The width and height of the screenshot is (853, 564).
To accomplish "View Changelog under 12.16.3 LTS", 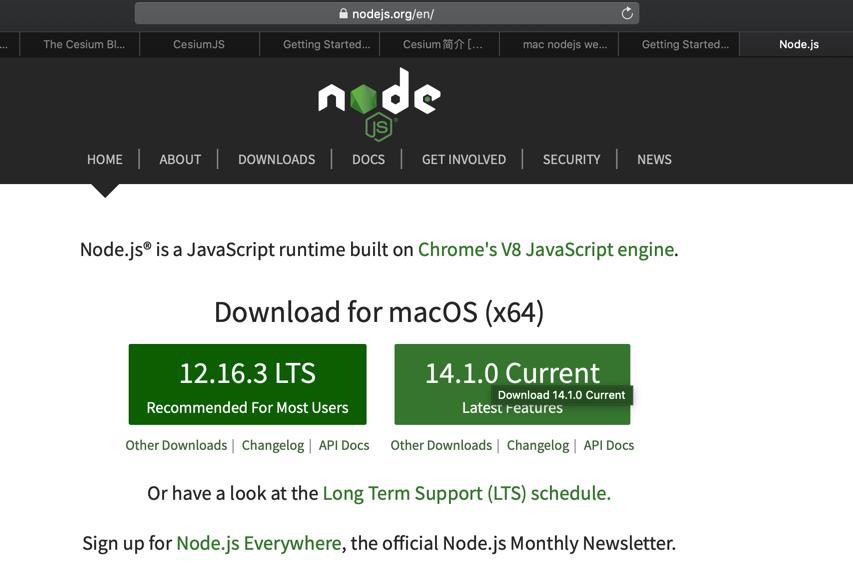I will 273,445.
